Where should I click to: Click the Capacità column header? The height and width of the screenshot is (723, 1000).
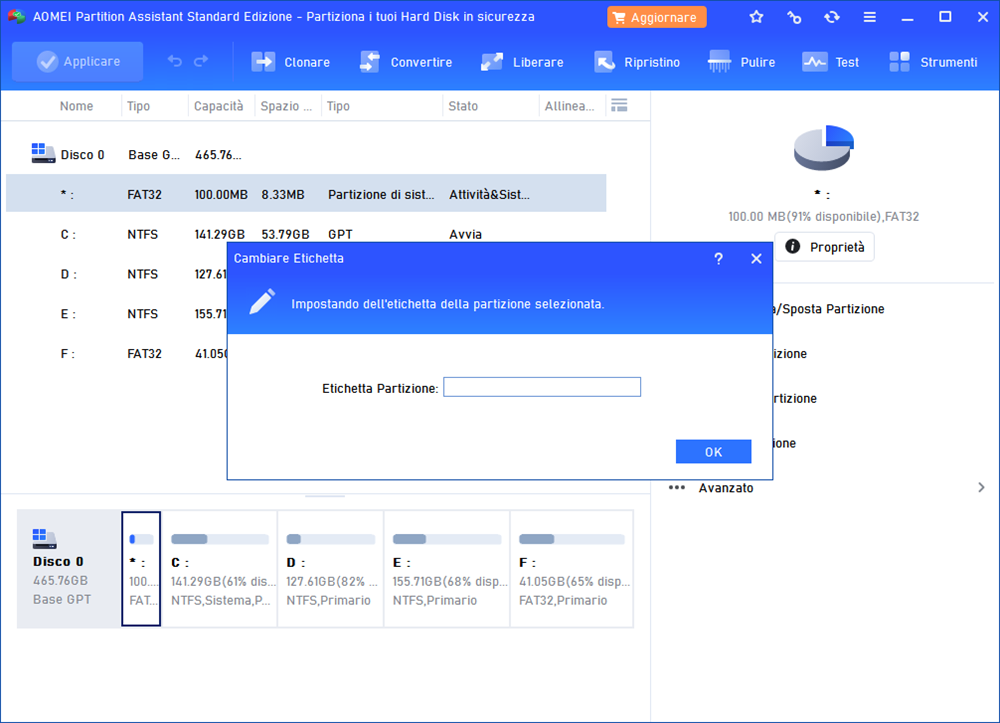(x=219, y=106)
